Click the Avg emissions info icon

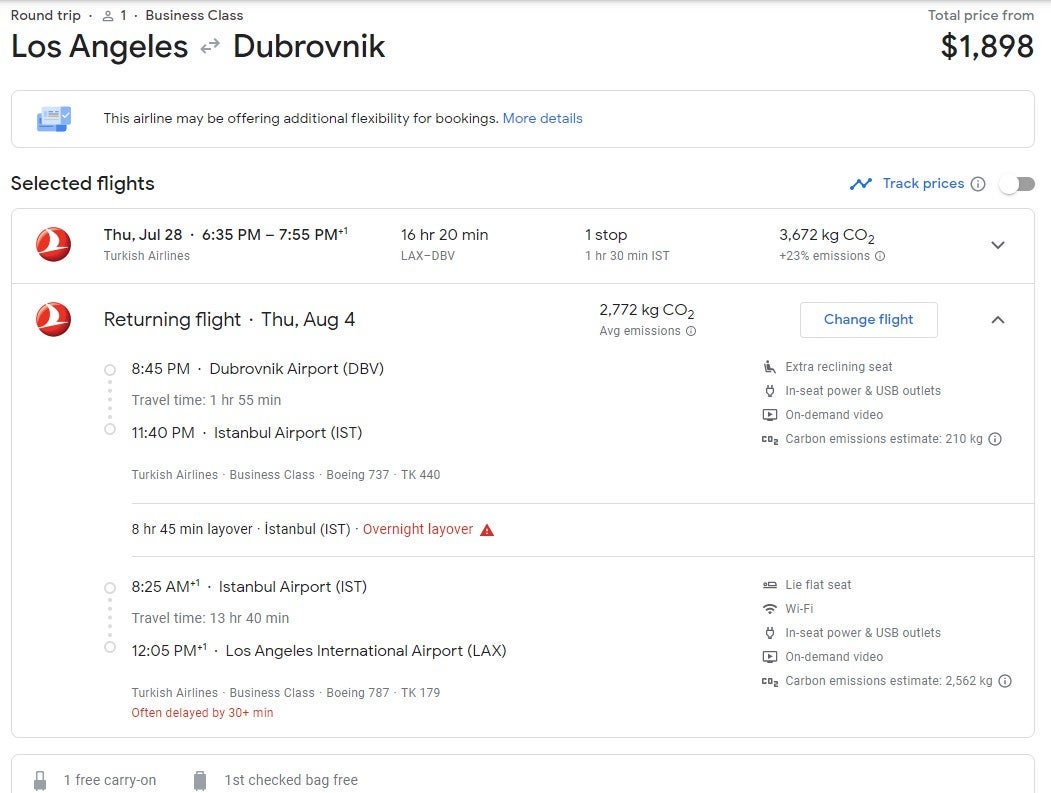pos(690,331)
